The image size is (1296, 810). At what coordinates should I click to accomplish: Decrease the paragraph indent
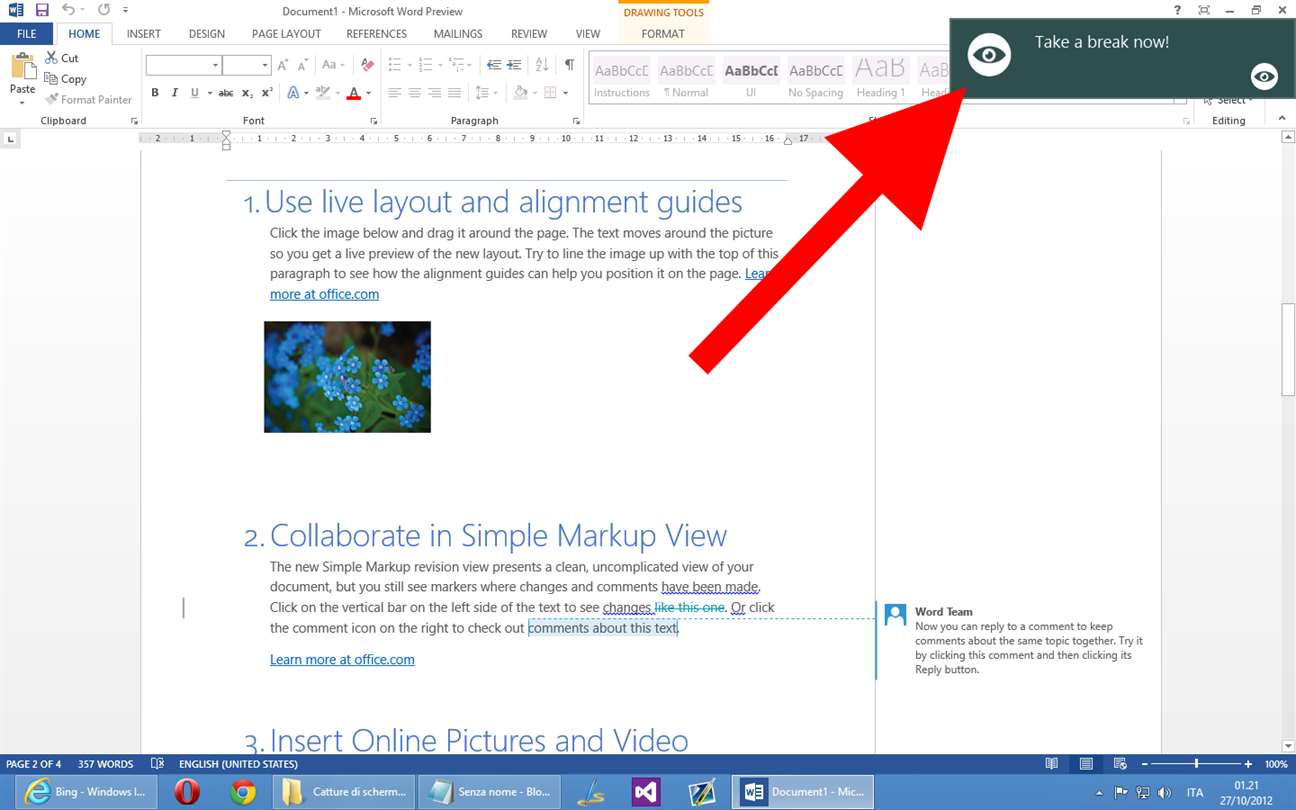coord(494,65)
